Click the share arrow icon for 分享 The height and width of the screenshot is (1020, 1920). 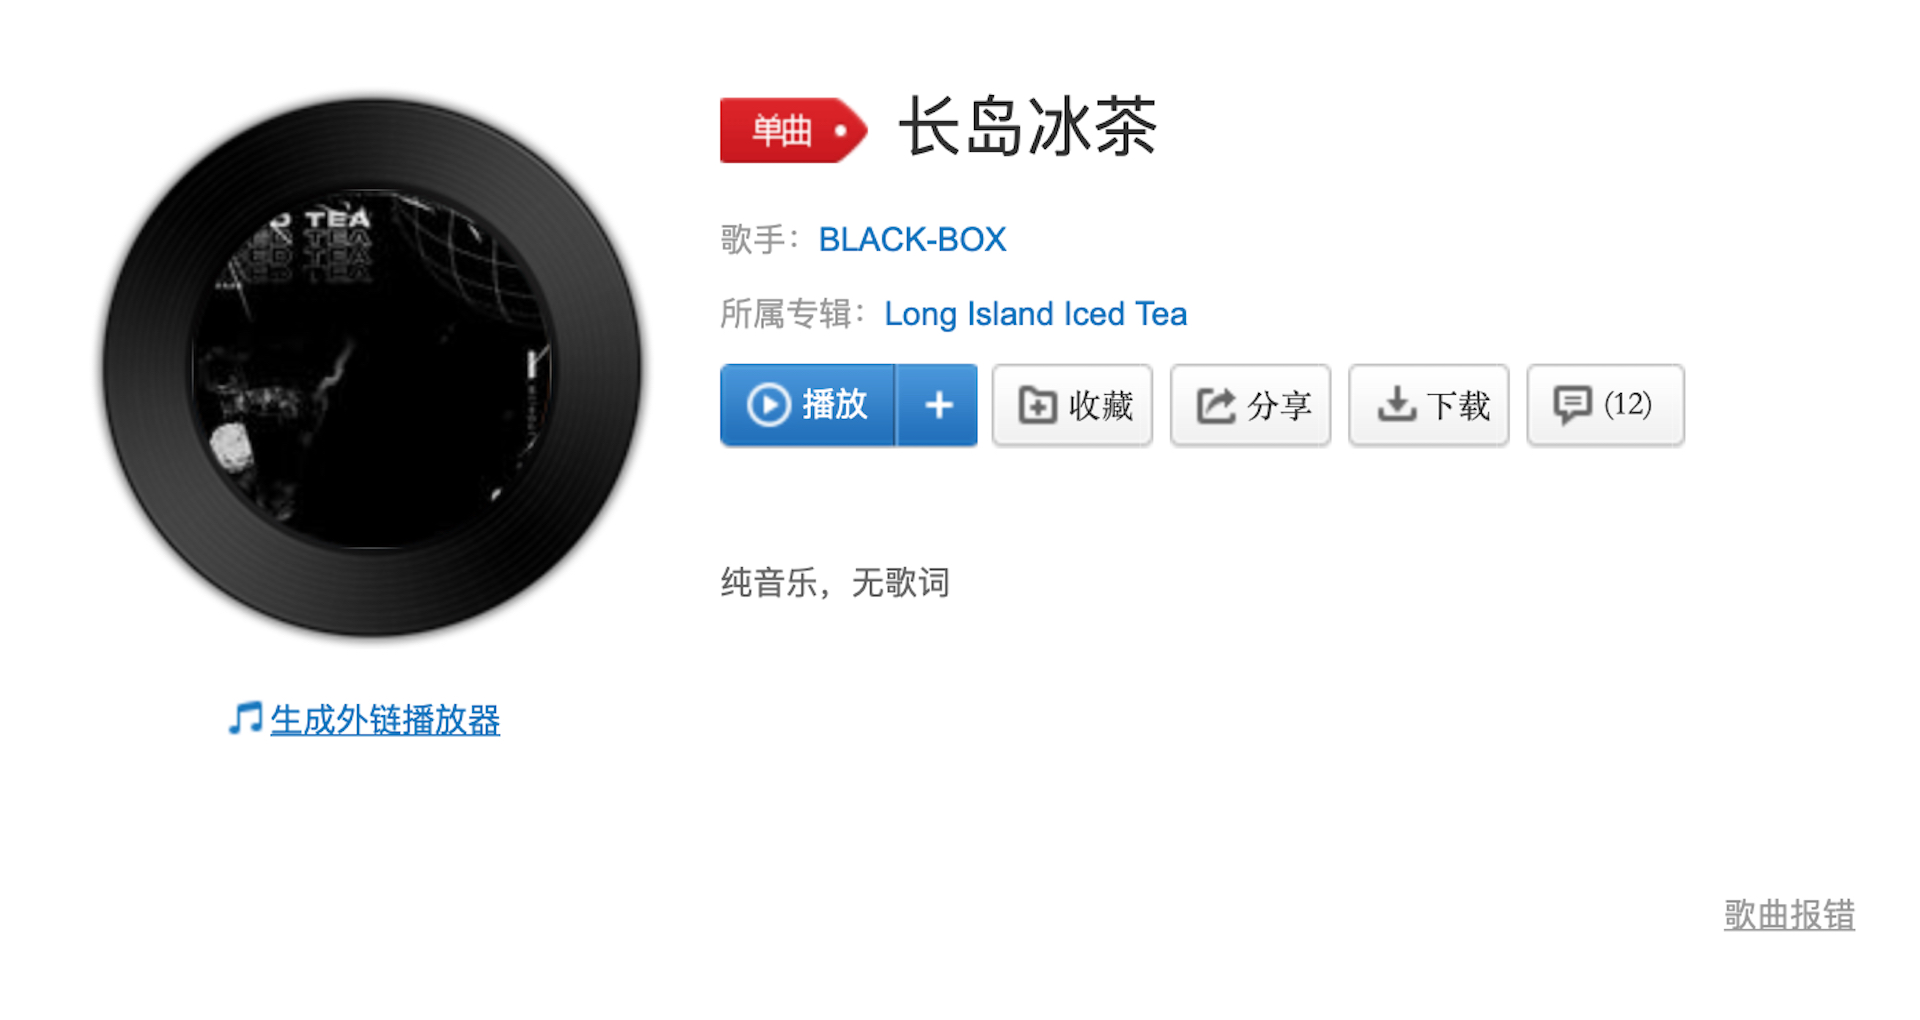point(1216,405)
